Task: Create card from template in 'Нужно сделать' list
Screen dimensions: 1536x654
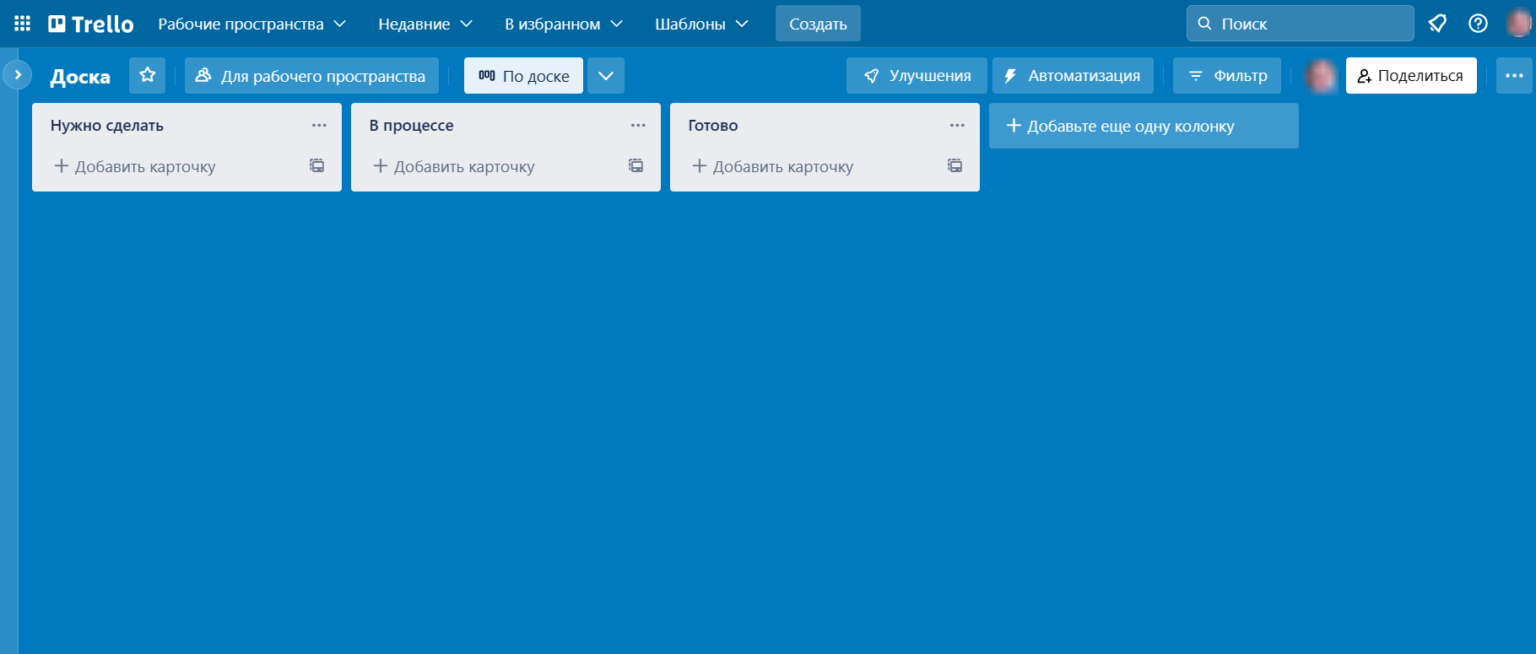Action: (x=316, y=165)
